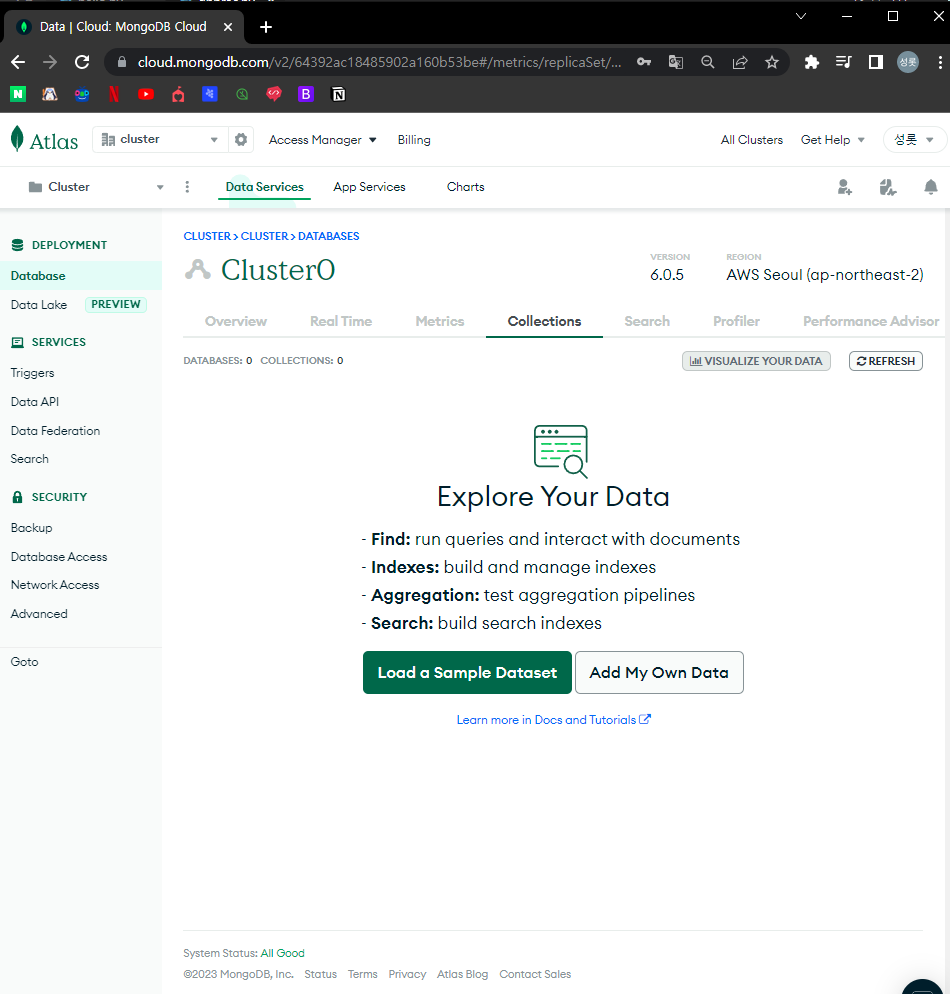Open the browser extensions puzzle icon
The image size is (950, 994).
(x=811, y=62)
